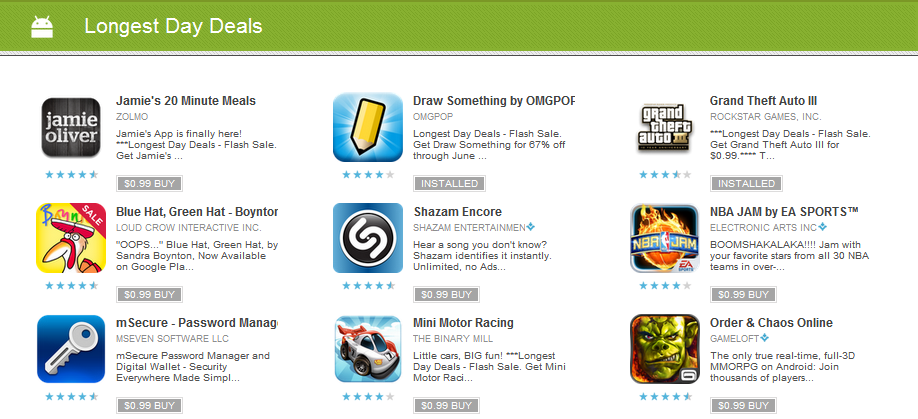Image resolution: width=918 pixels, height=419 pixels.
Task: Buy NBA JAM for $0.99
Action: coord(743,294)
